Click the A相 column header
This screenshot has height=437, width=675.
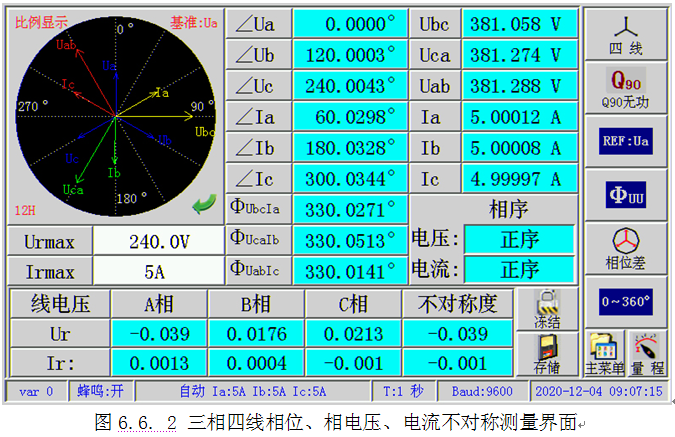(x=159, y=304)
